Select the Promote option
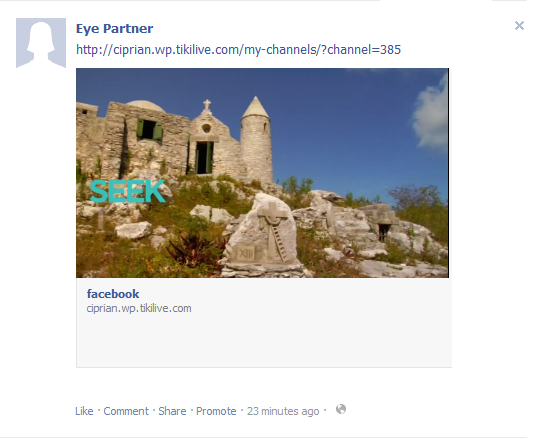This screenshot has width=544, height=439. (216, 411)
